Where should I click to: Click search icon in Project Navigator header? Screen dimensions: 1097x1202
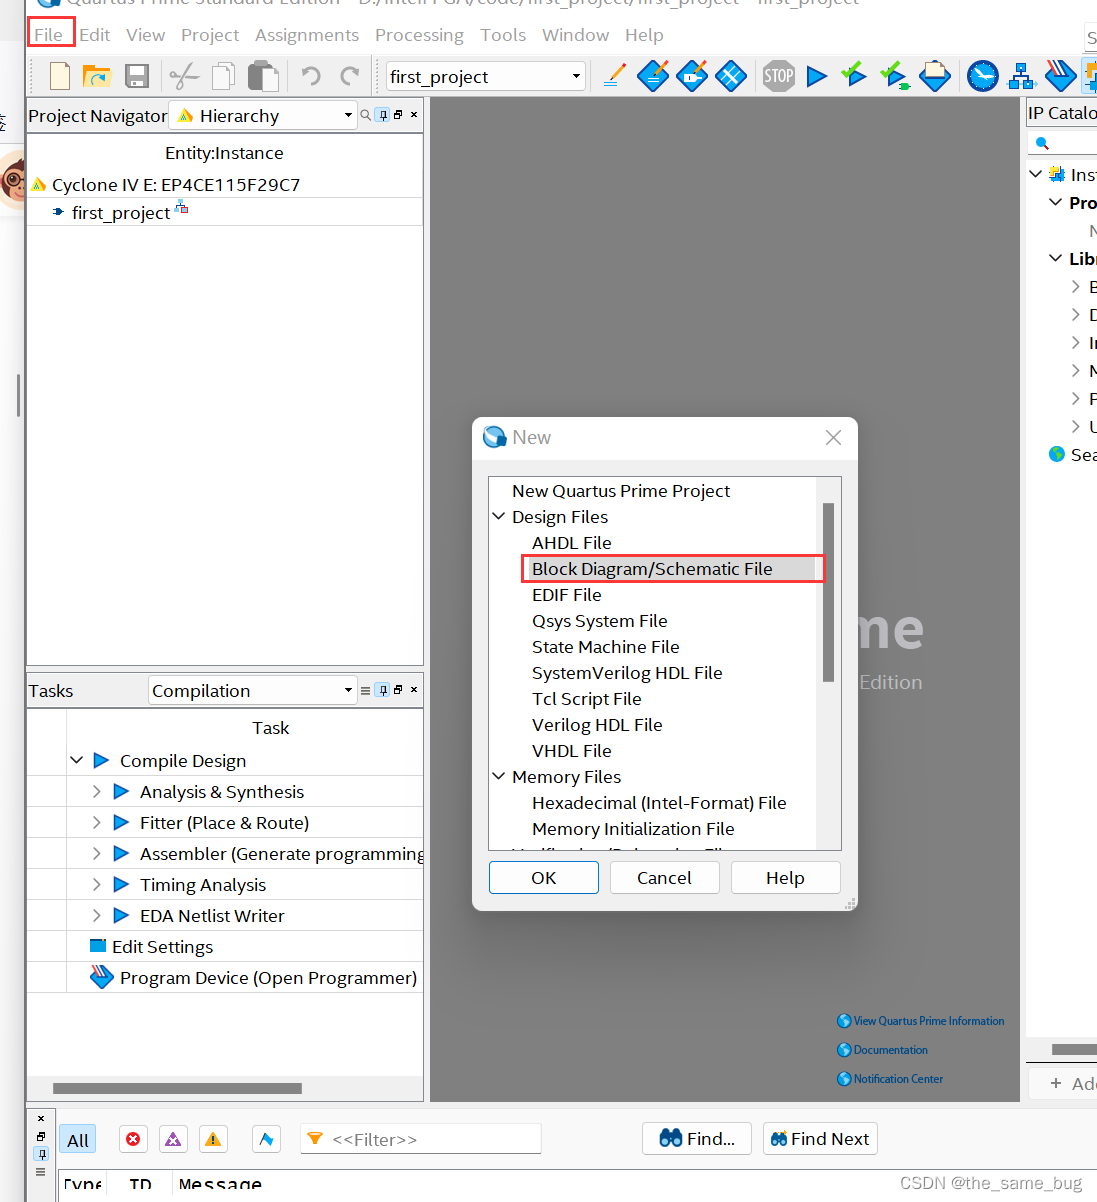366,115
